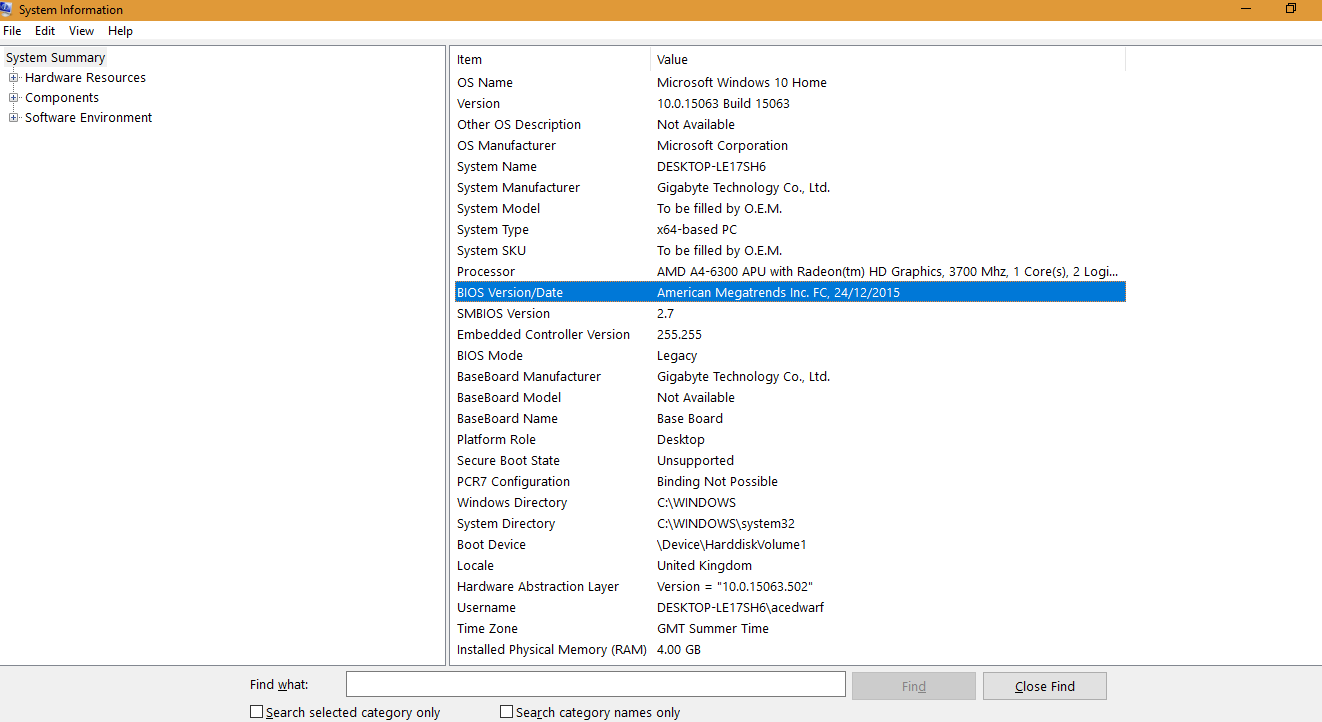Select the Locale row
This screenshot has width=1322, height=722.
(788, 566)
